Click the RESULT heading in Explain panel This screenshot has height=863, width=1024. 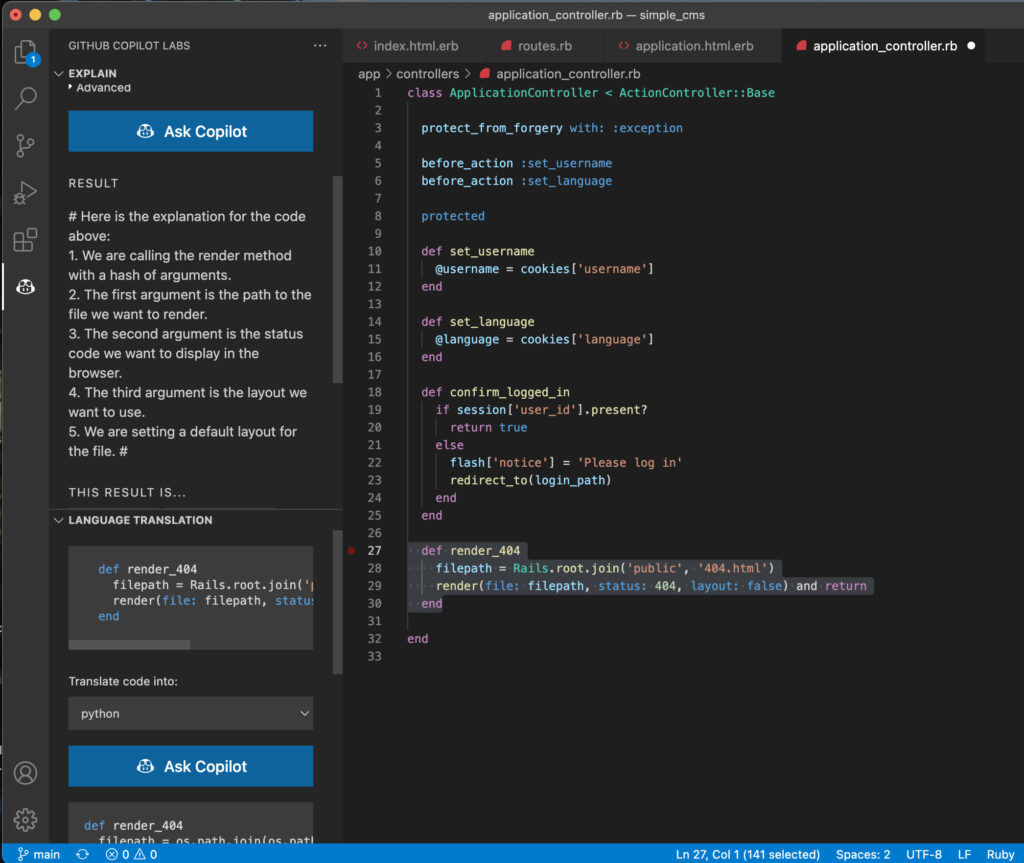click(x=93, y=184)
